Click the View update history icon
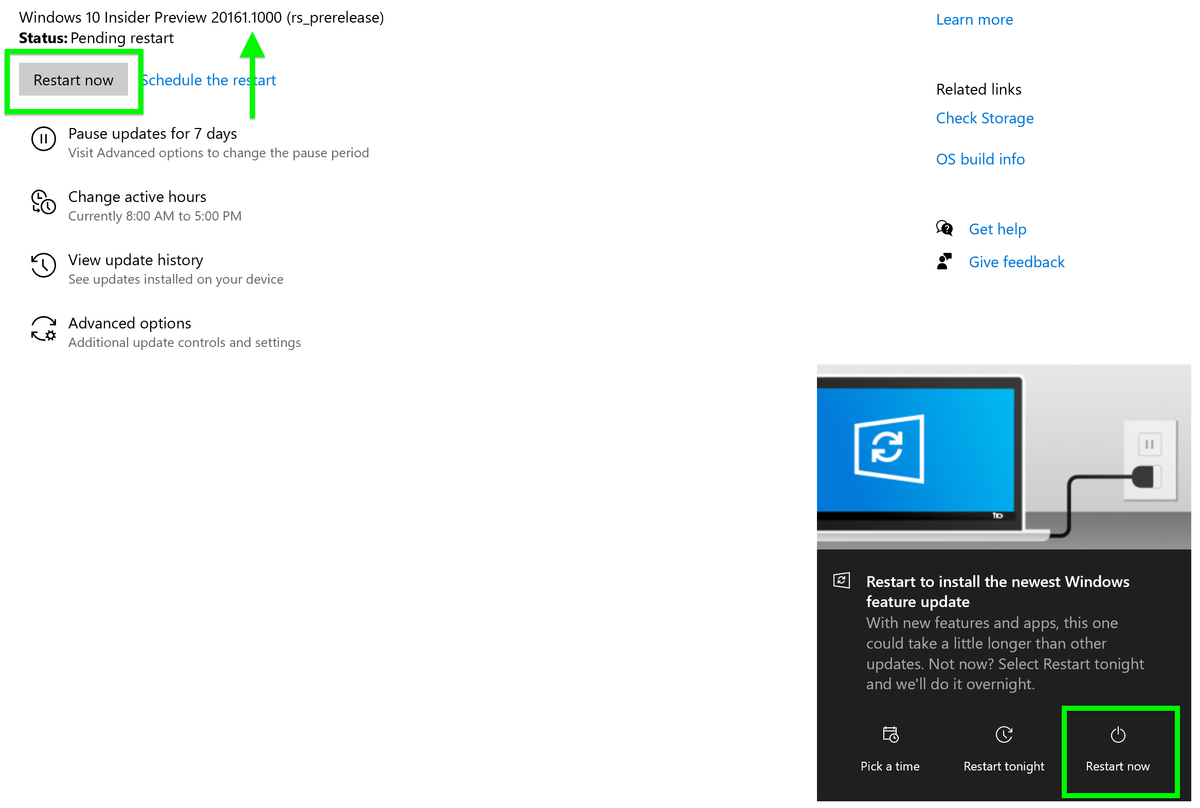The width and height of the screenshot is (1200, 808). click(43, 265)
